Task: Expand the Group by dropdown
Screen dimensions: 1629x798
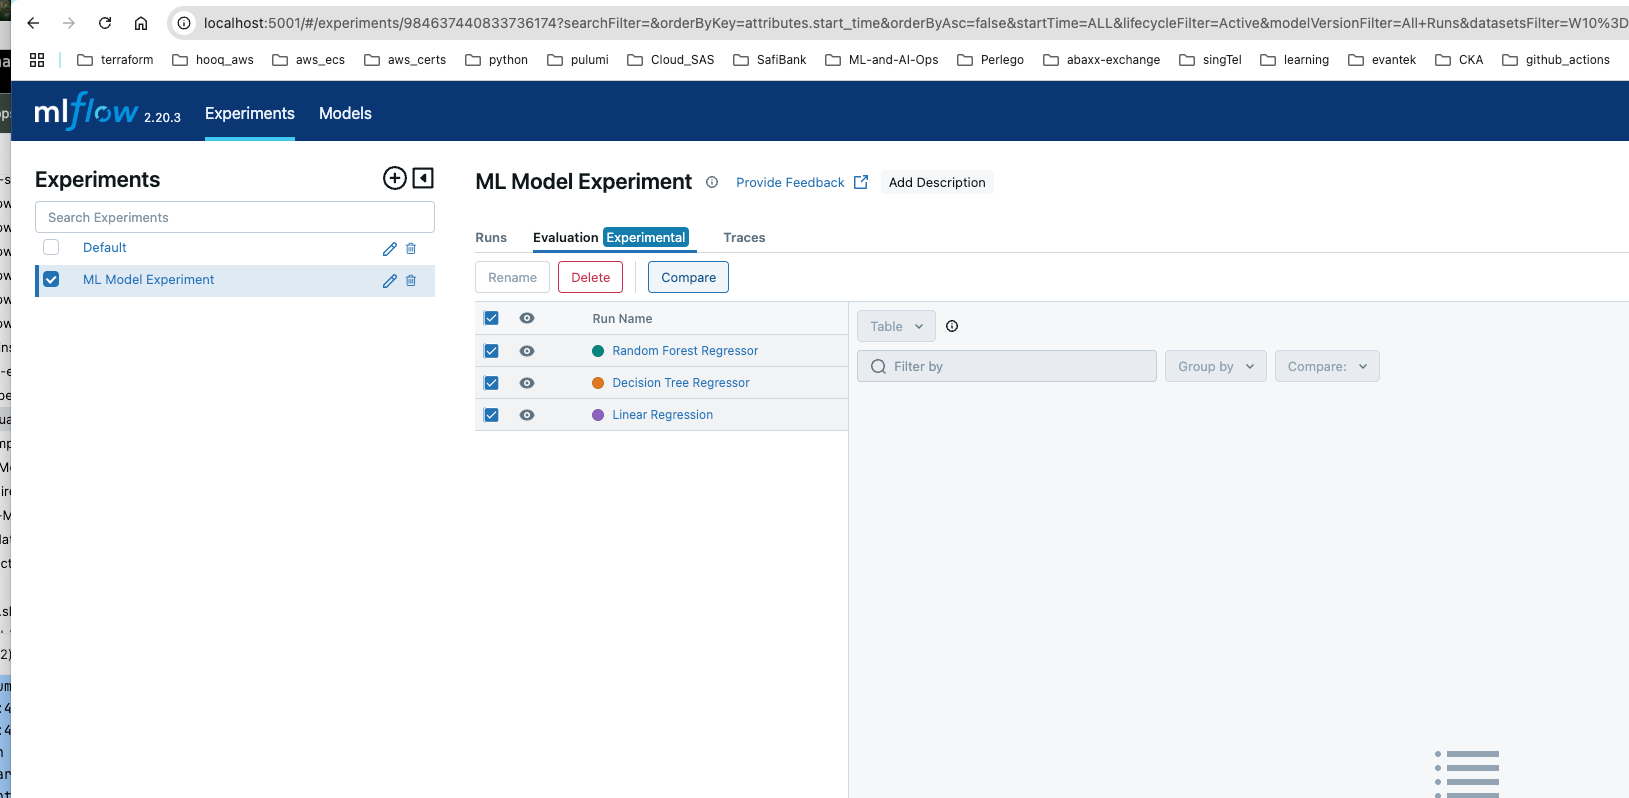Action: tap(1216, 366)
